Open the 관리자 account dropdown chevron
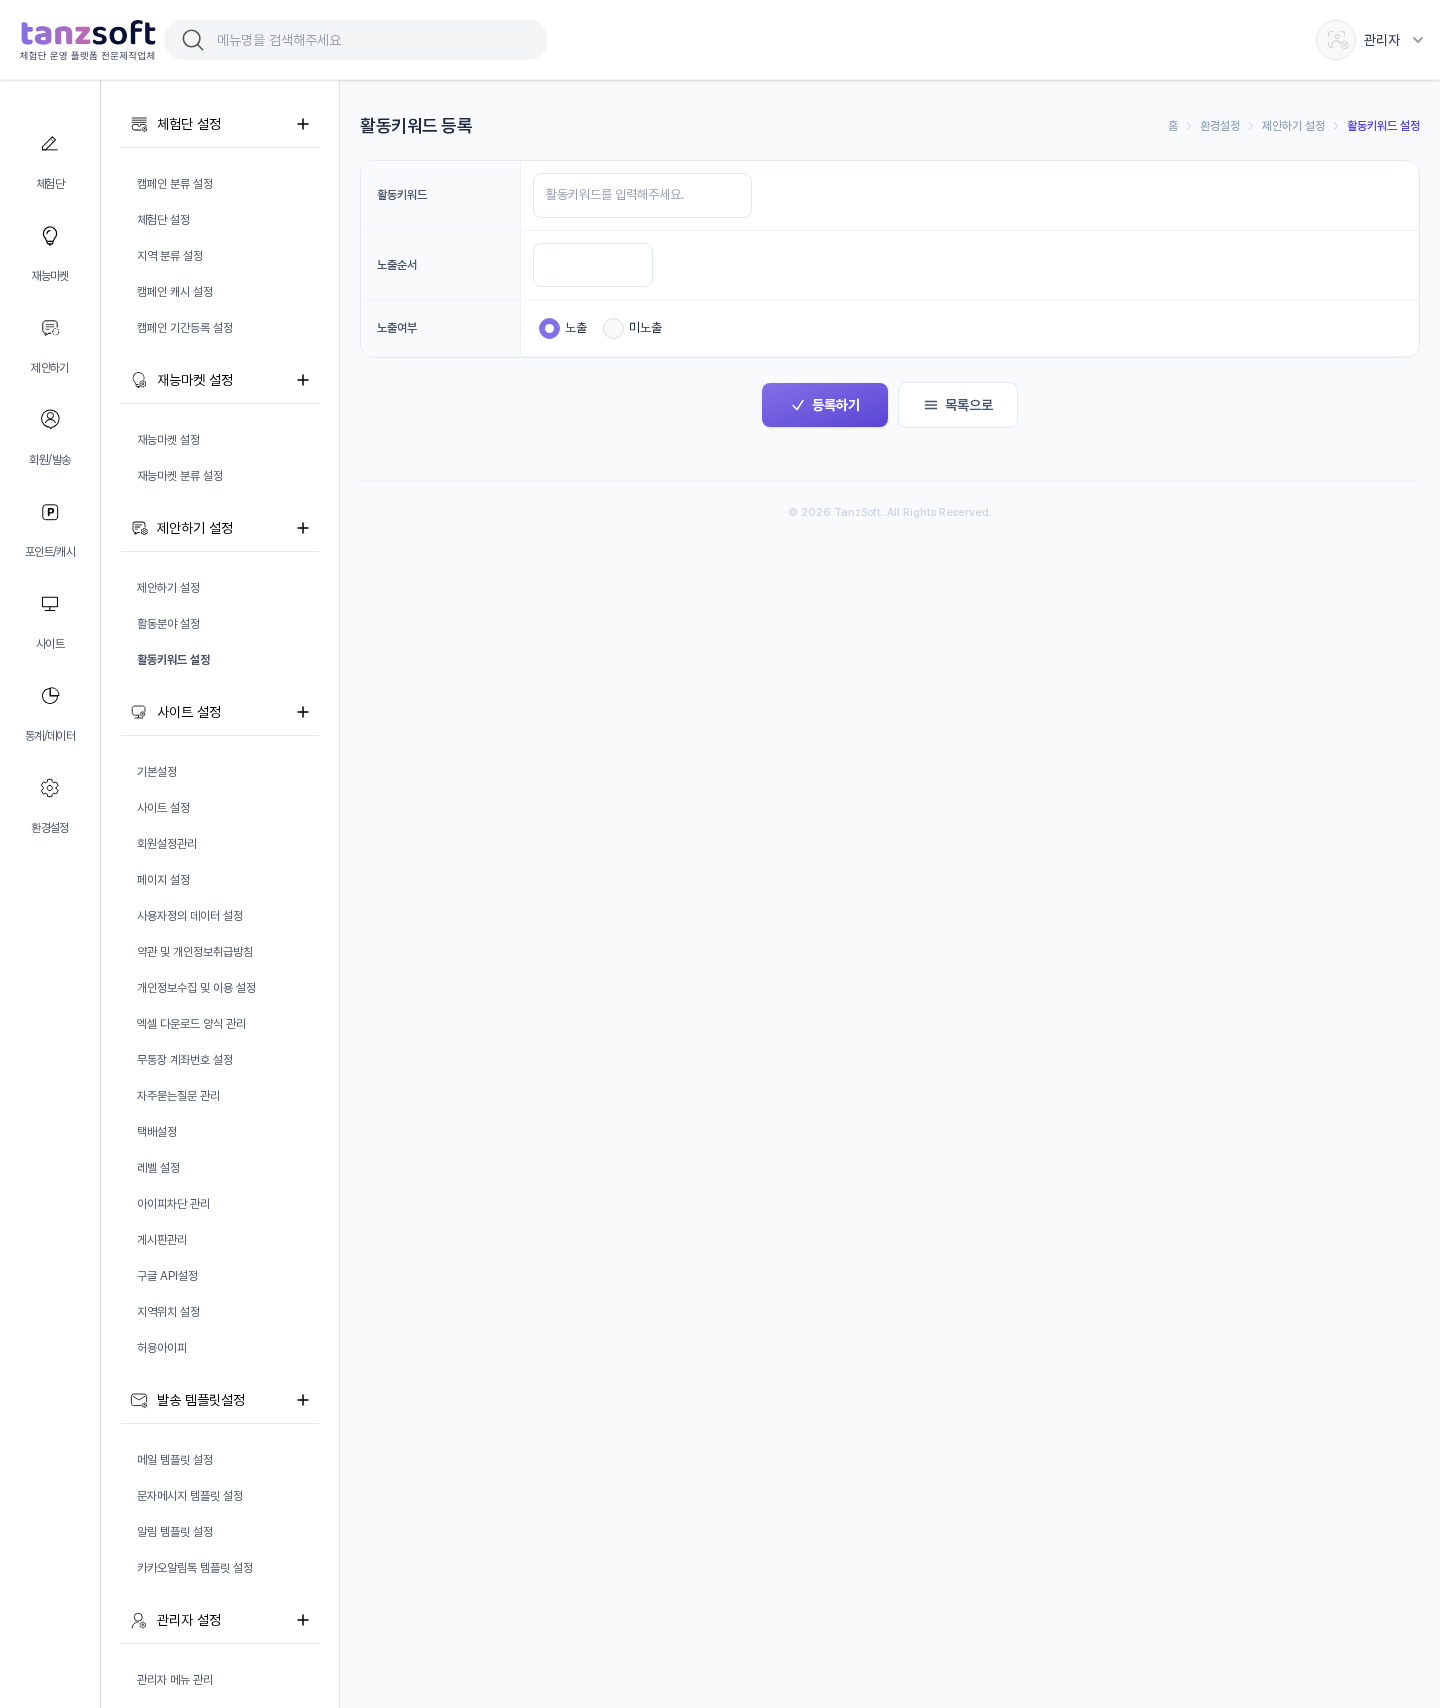 (x=1418, y=40)
